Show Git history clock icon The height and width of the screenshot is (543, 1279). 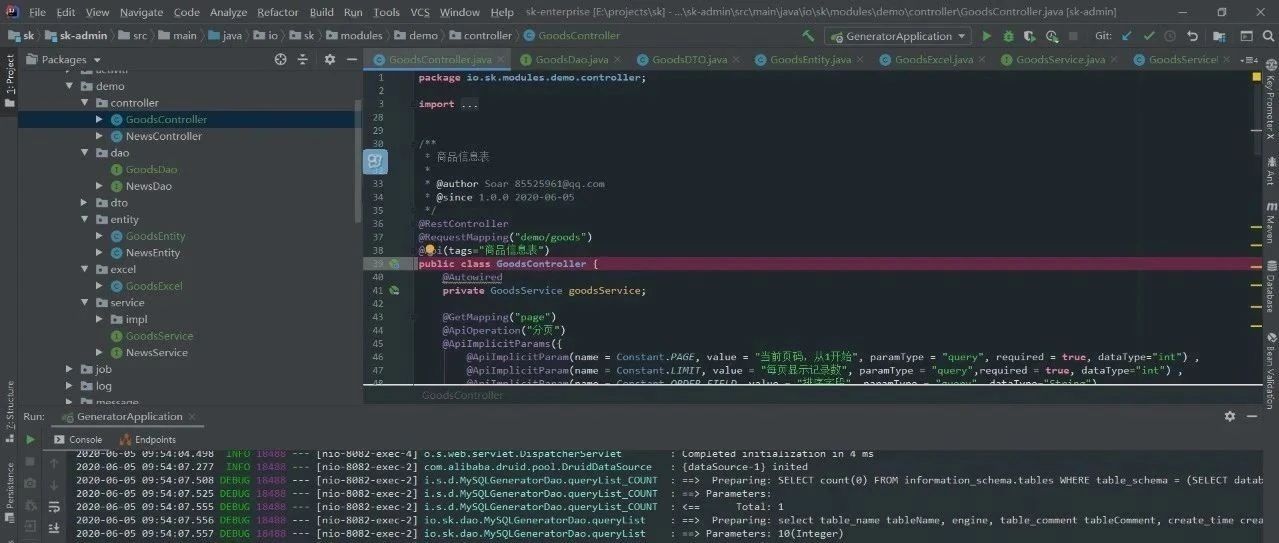[x=1171, y=36]
